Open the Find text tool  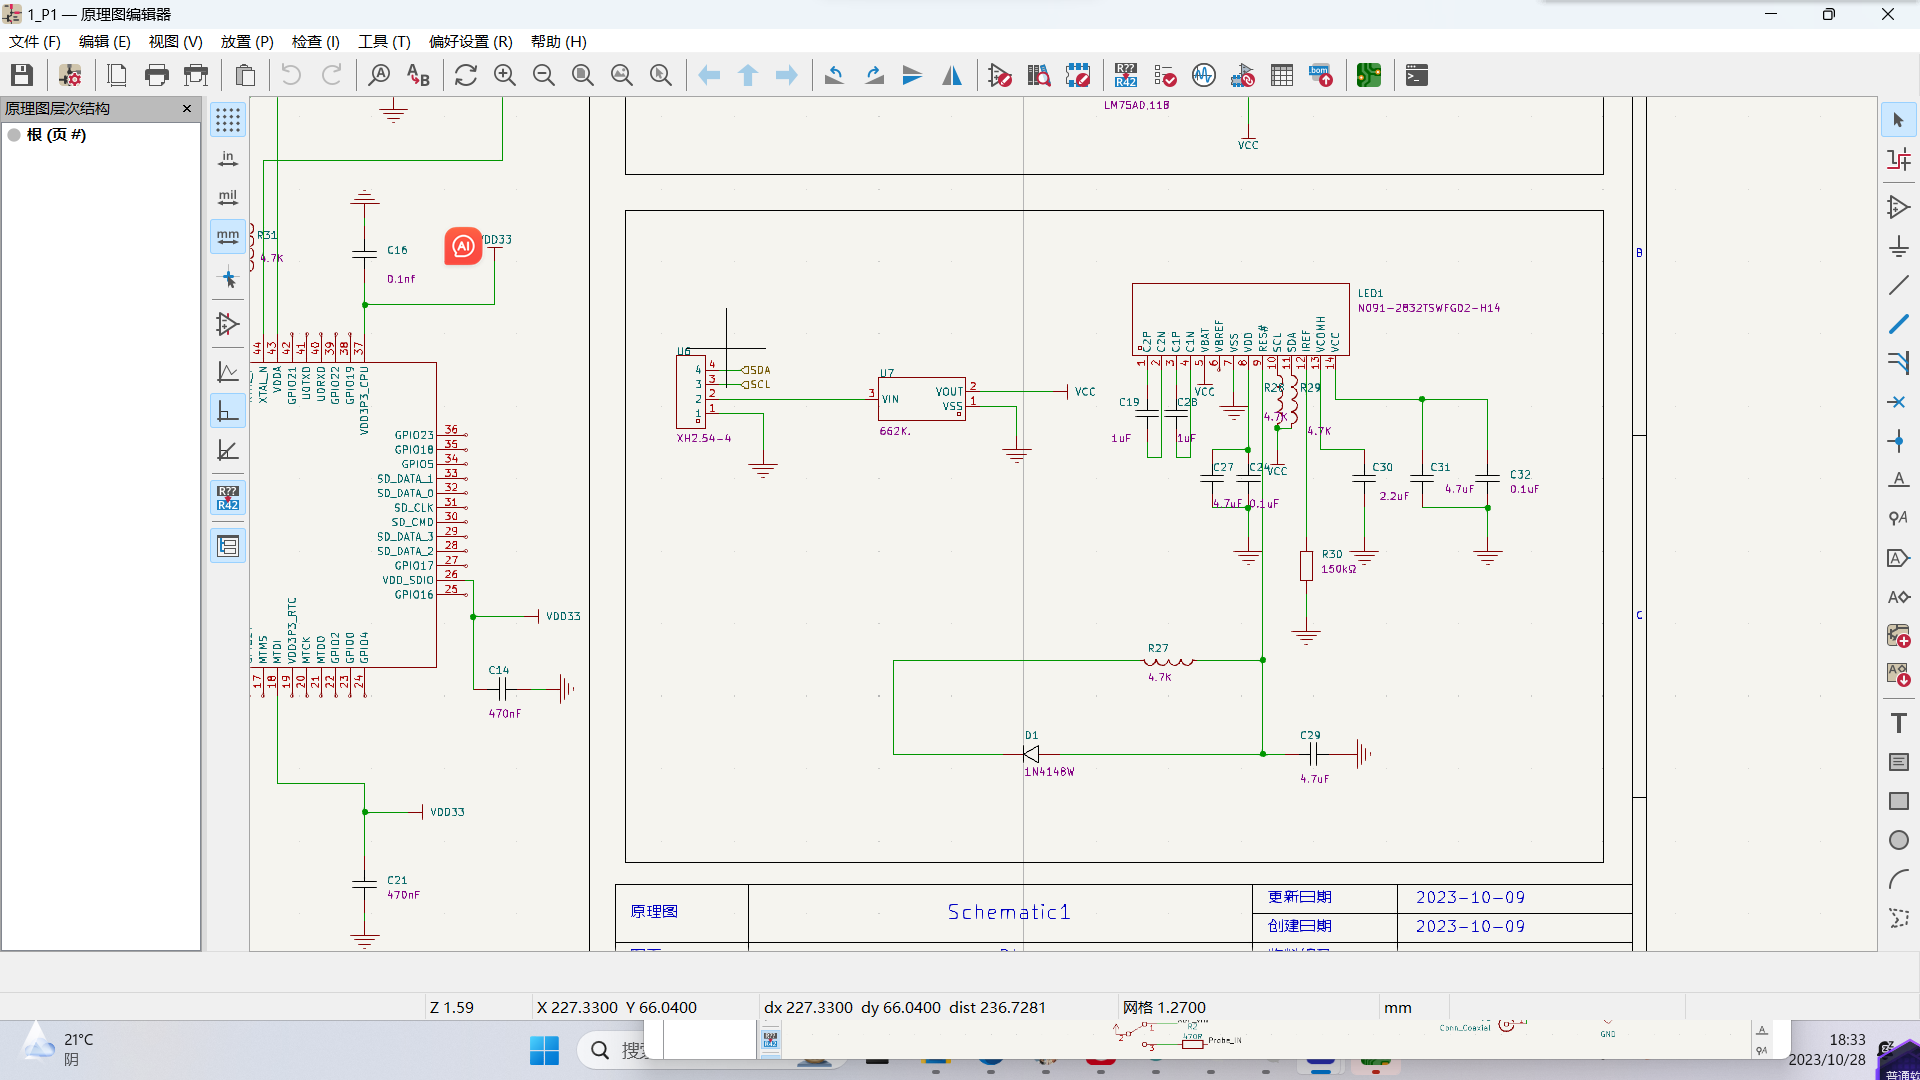coord(379,75)
